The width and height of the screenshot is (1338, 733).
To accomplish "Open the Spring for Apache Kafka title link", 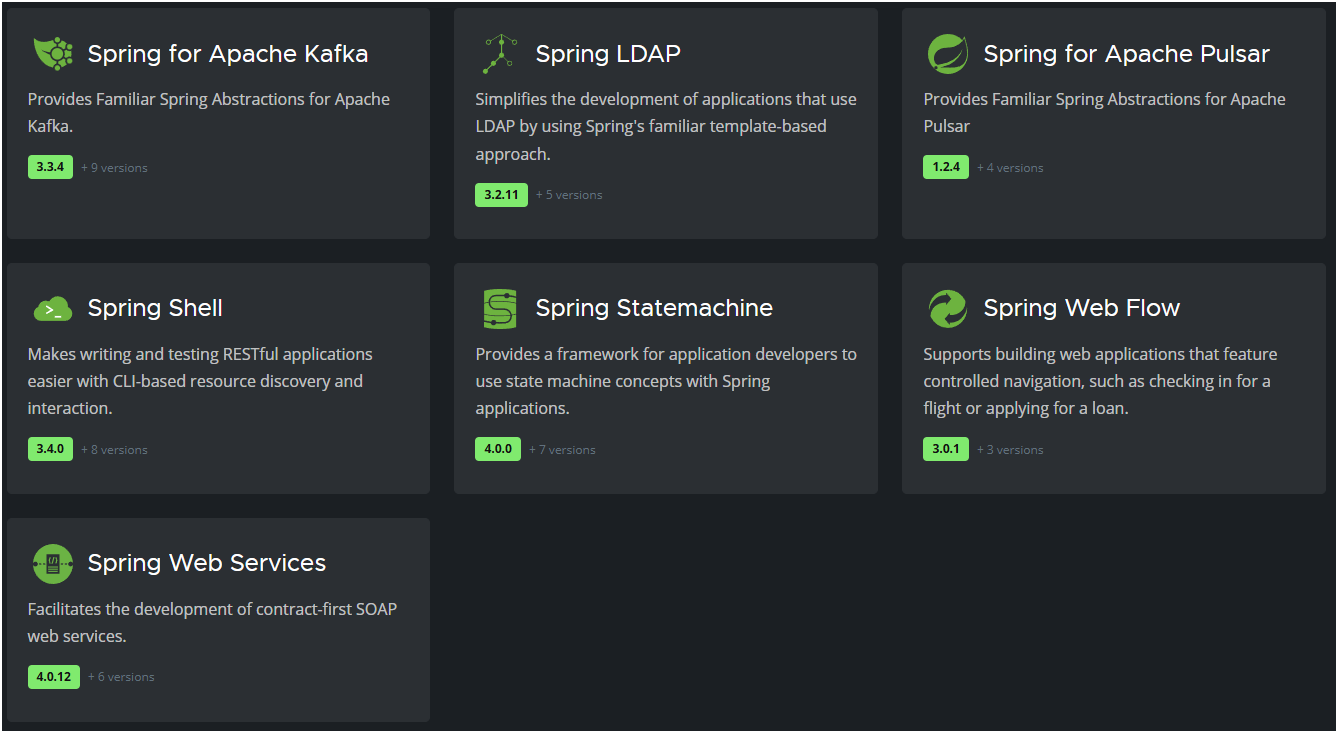I will pos(228,54).
